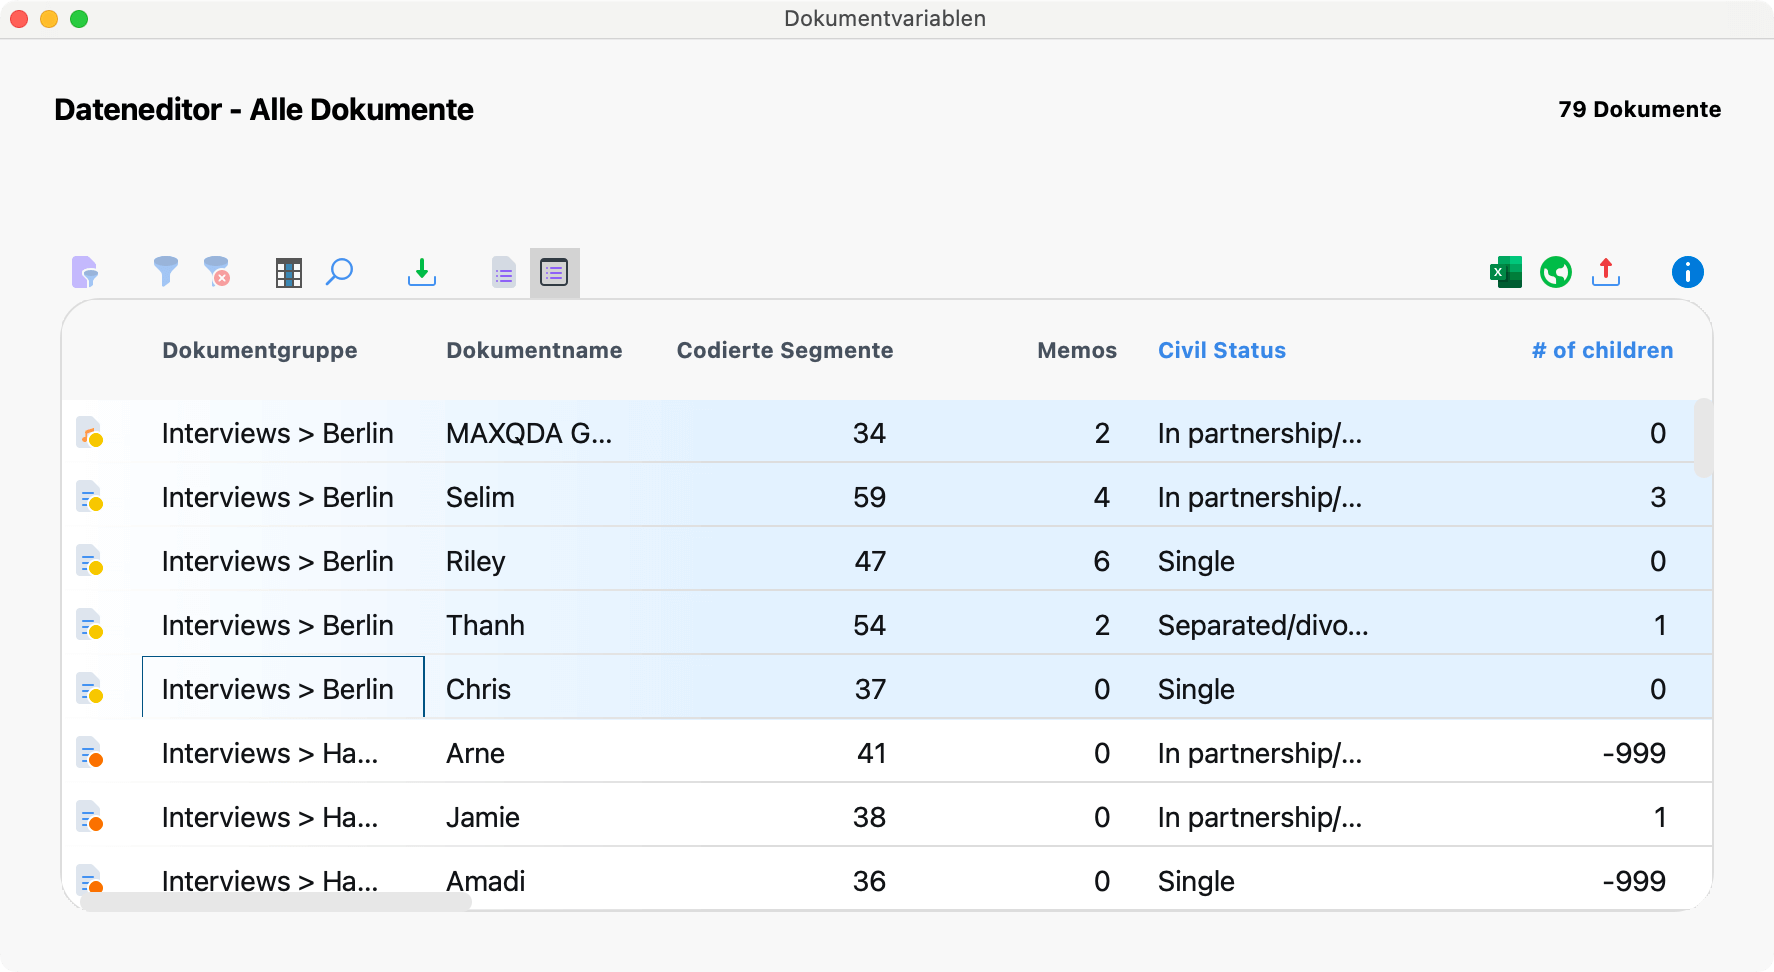The width and height of the screenshot is (1774, 972).
Task: Sort by the # of children header
Action: [1602, 351]
